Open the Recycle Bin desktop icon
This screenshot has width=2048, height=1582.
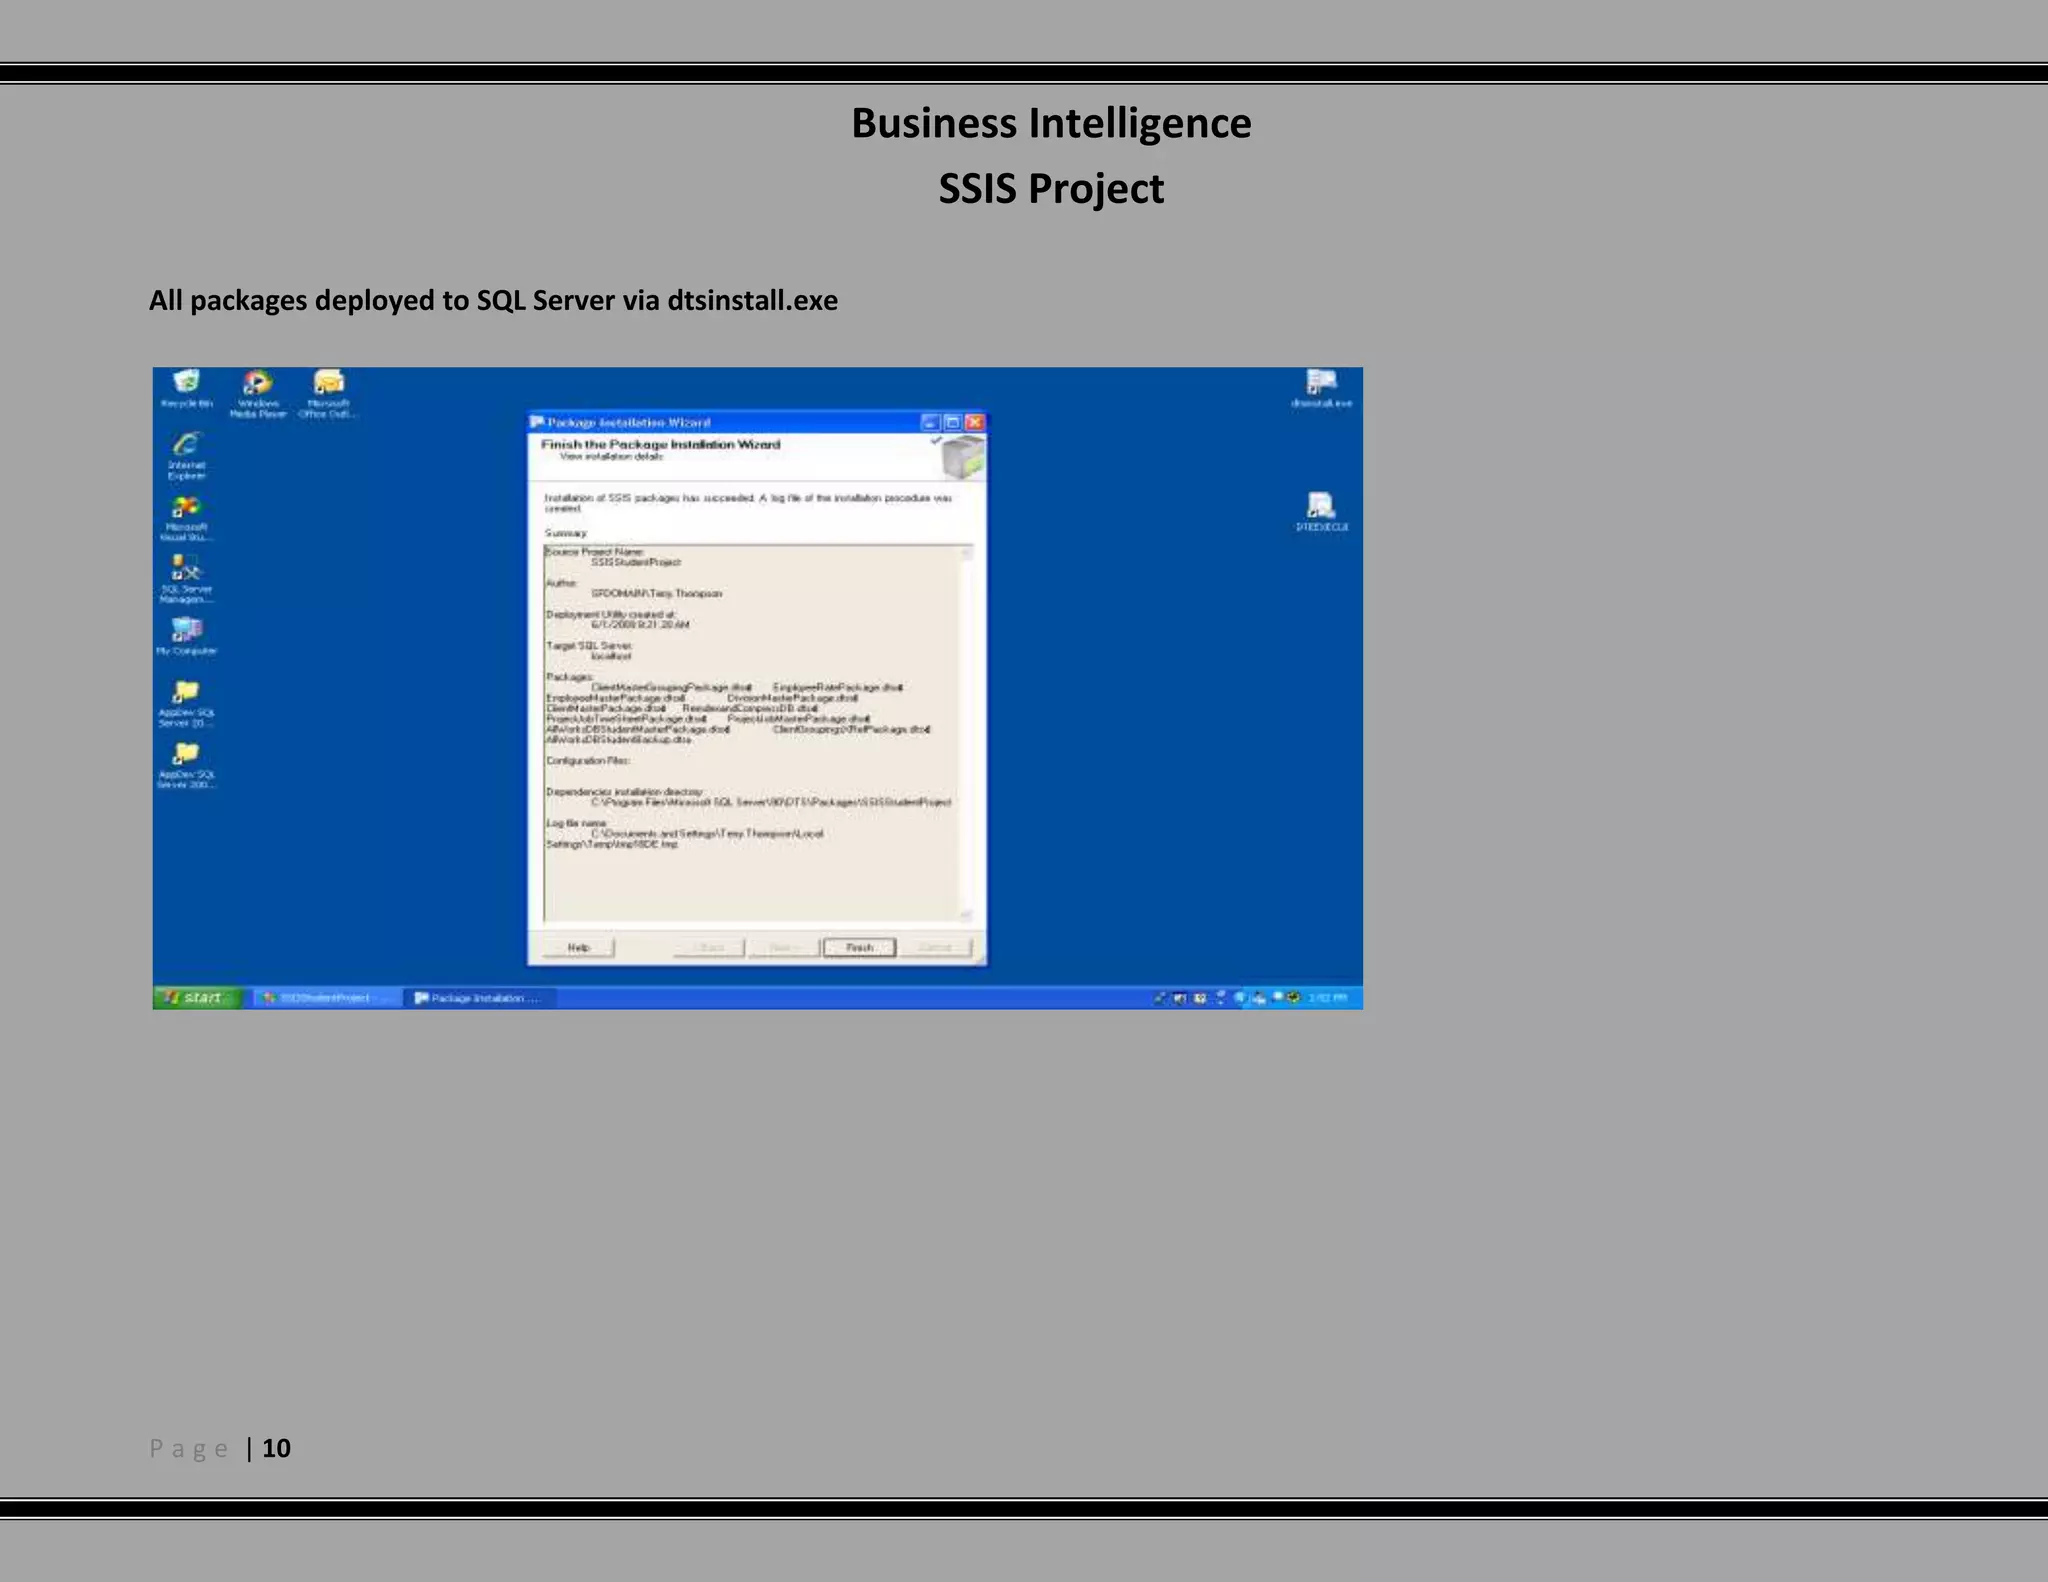click(187, 384)
